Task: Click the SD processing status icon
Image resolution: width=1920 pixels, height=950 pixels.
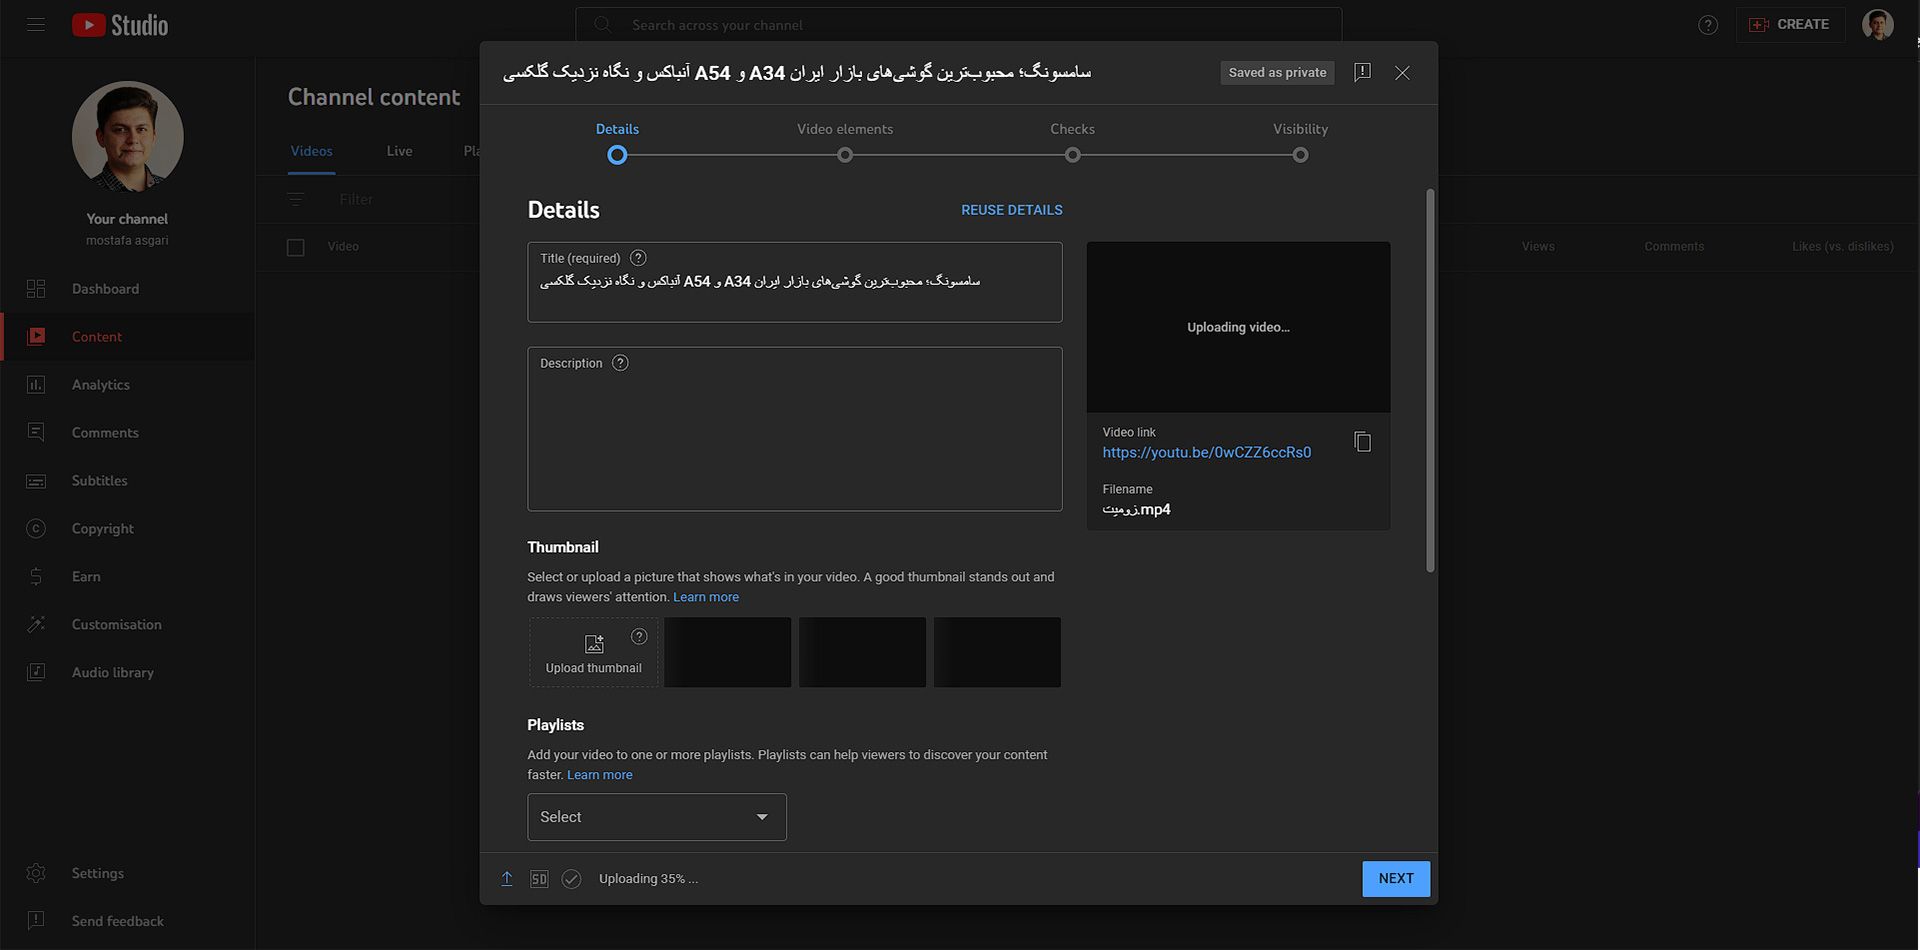Action: [x=539, y=879]
